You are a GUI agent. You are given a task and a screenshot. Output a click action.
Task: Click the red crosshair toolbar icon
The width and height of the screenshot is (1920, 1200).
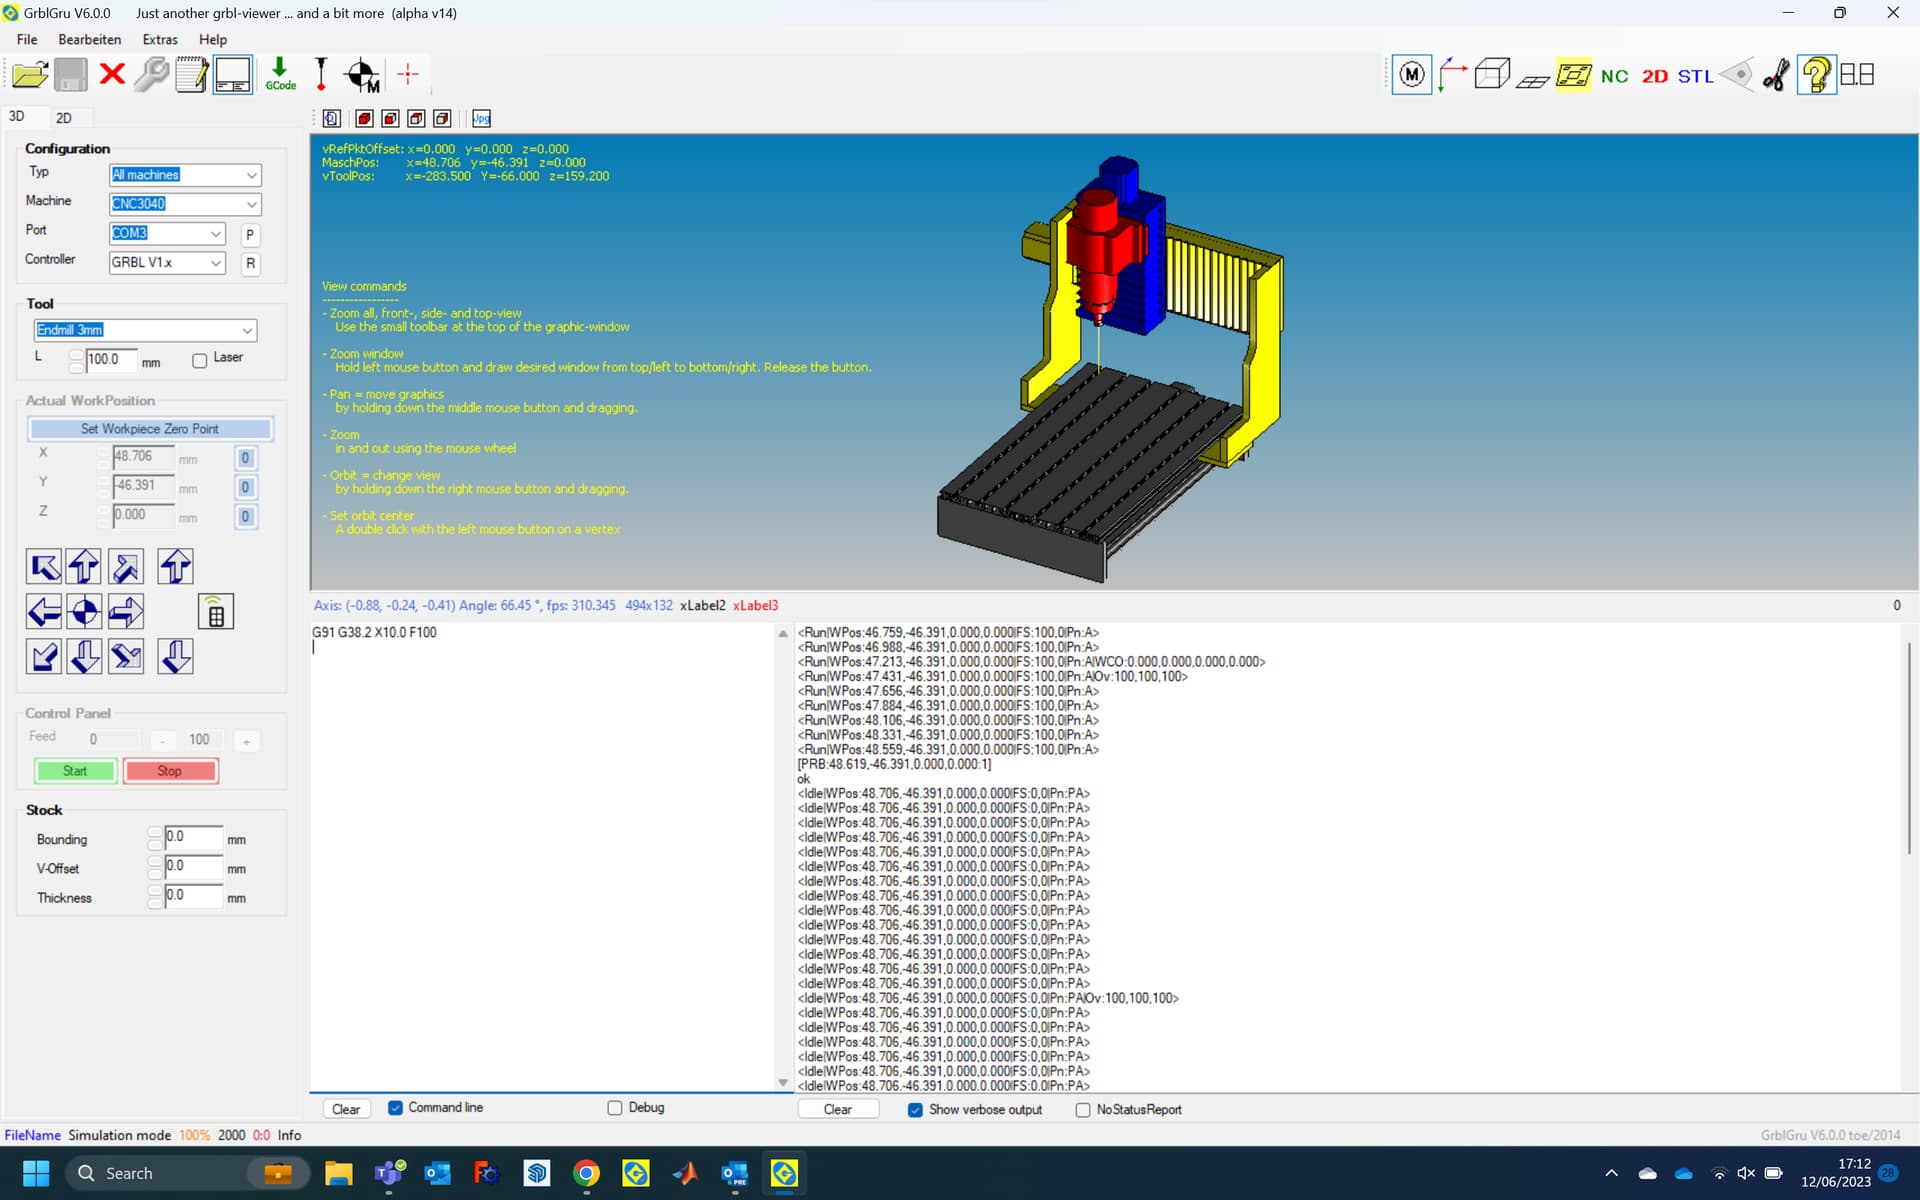(408, 74)
